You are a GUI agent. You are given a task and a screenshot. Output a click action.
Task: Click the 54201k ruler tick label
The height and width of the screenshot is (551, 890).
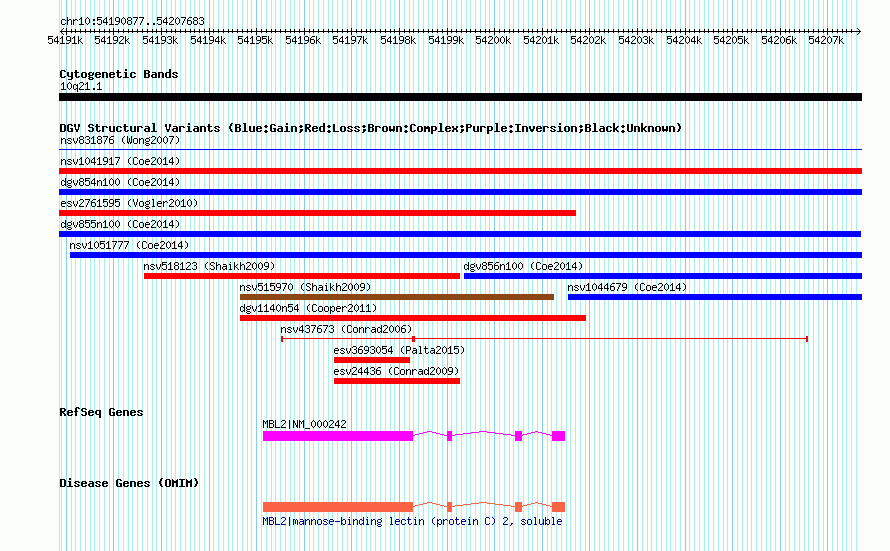click(x=541, y=40)
